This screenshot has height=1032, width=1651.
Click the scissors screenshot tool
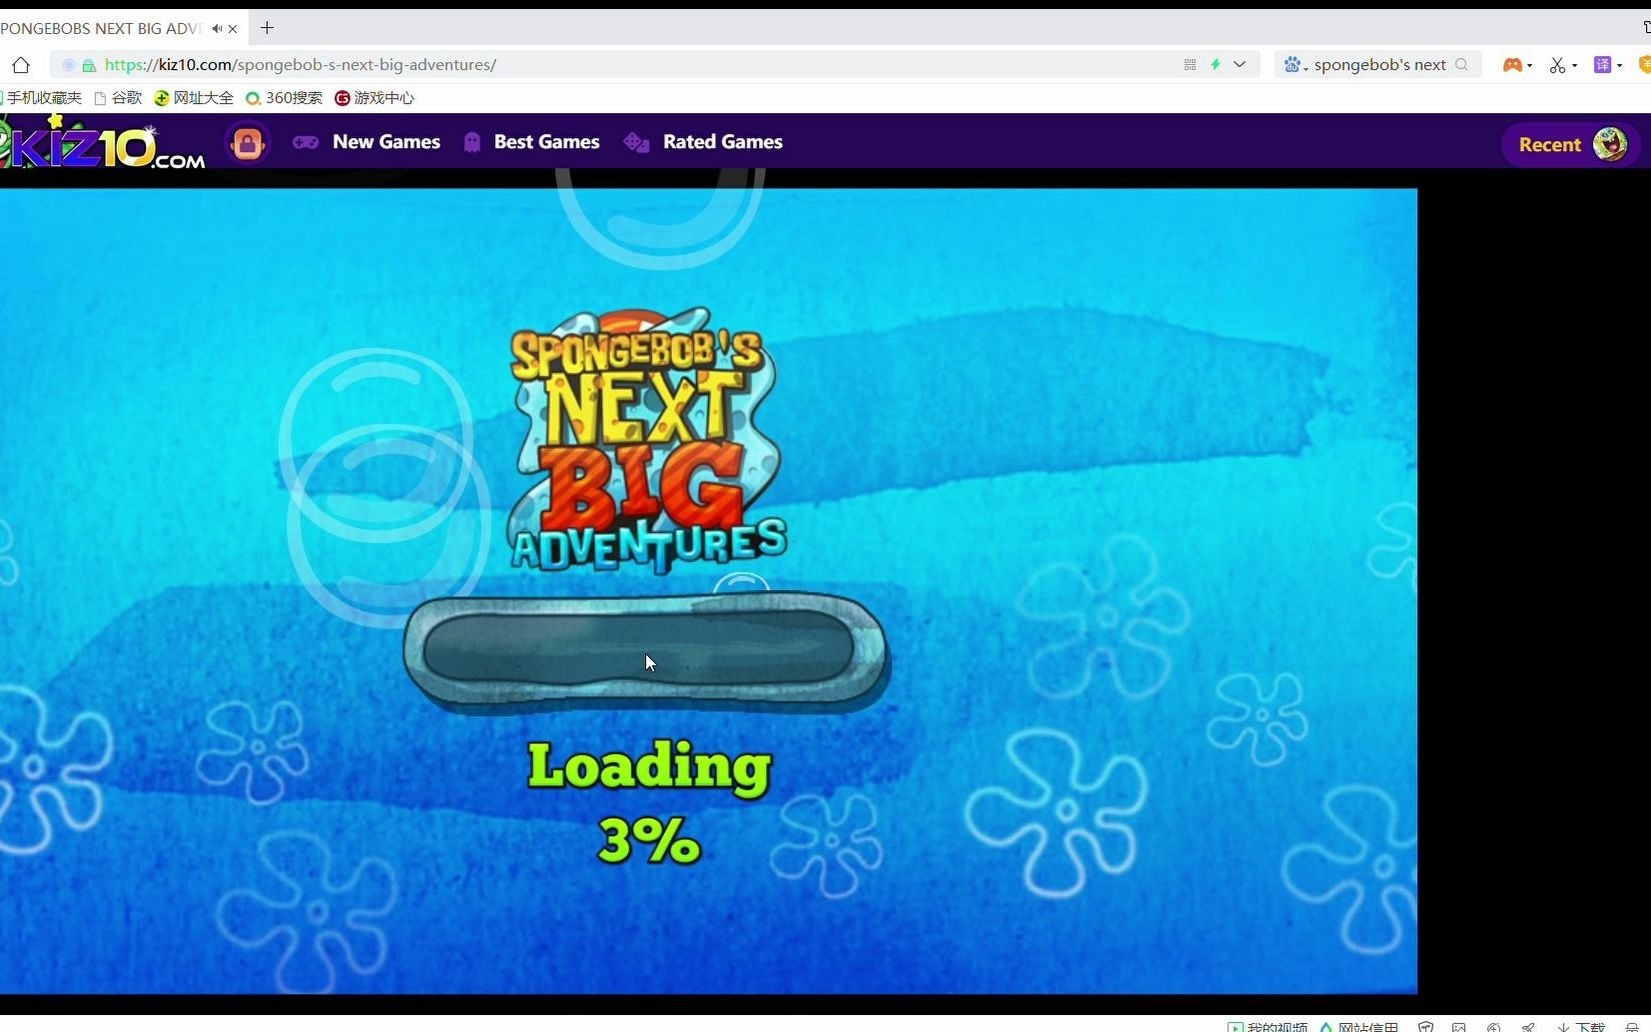point(1557,64)
